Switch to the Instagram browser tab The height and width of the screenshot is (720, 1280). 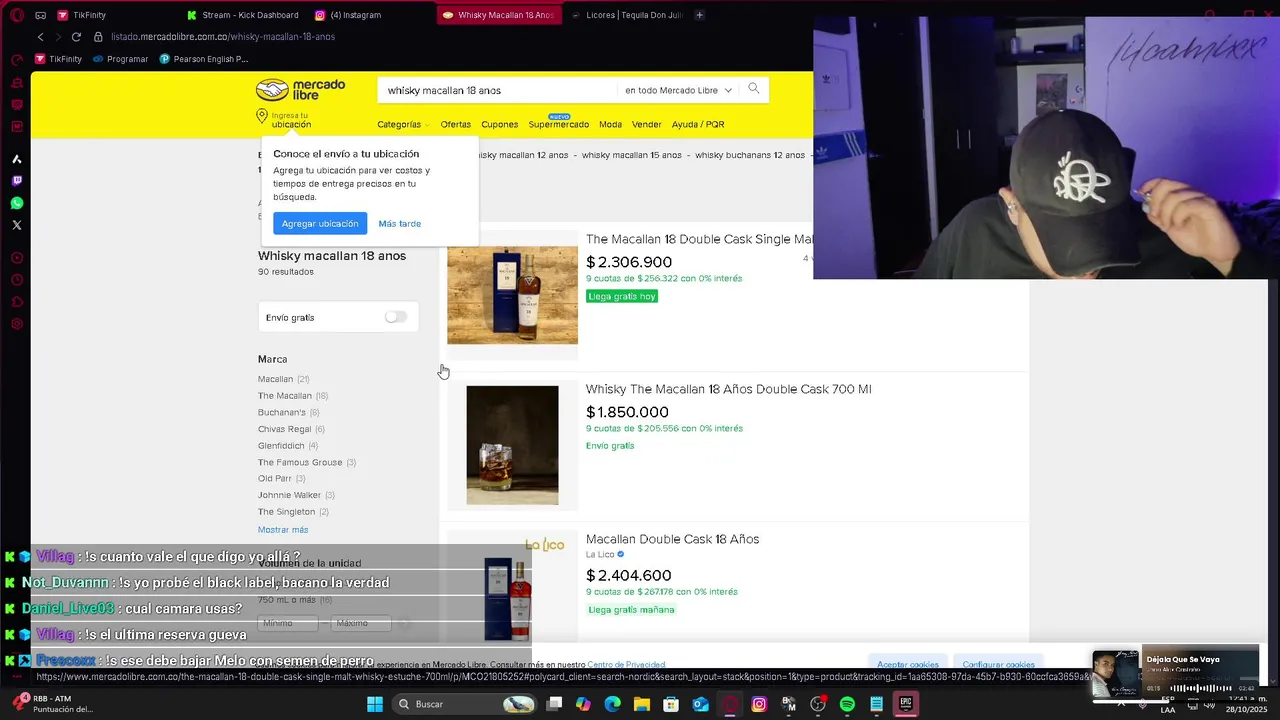click(x=348, y=15)
